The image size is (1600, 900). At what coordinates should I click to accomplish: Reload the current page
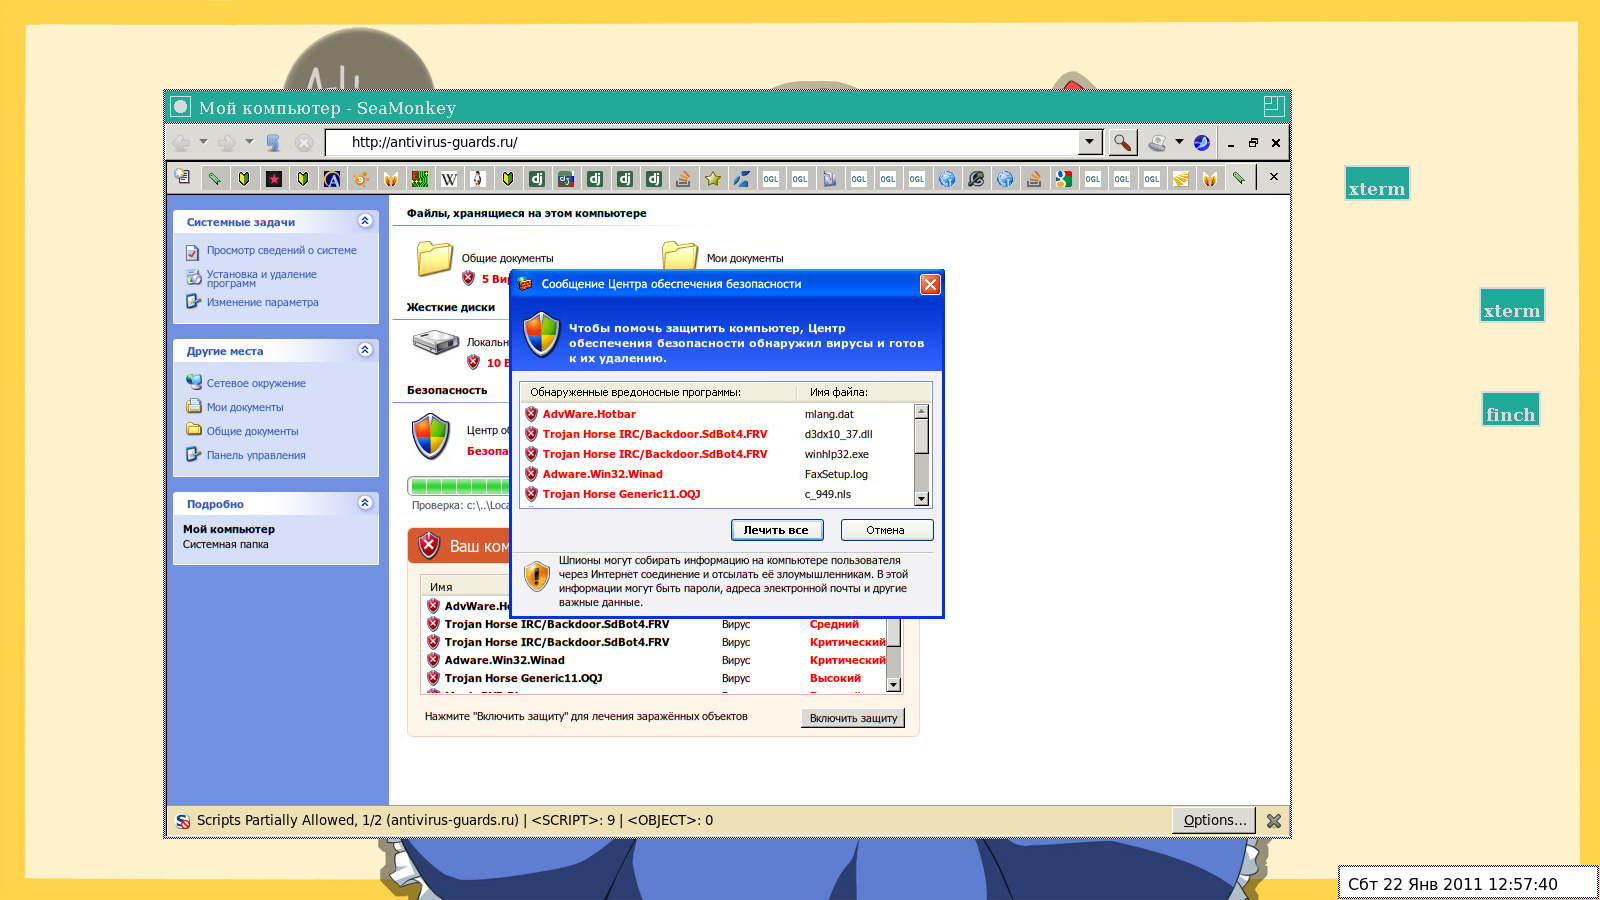[273, 143]
